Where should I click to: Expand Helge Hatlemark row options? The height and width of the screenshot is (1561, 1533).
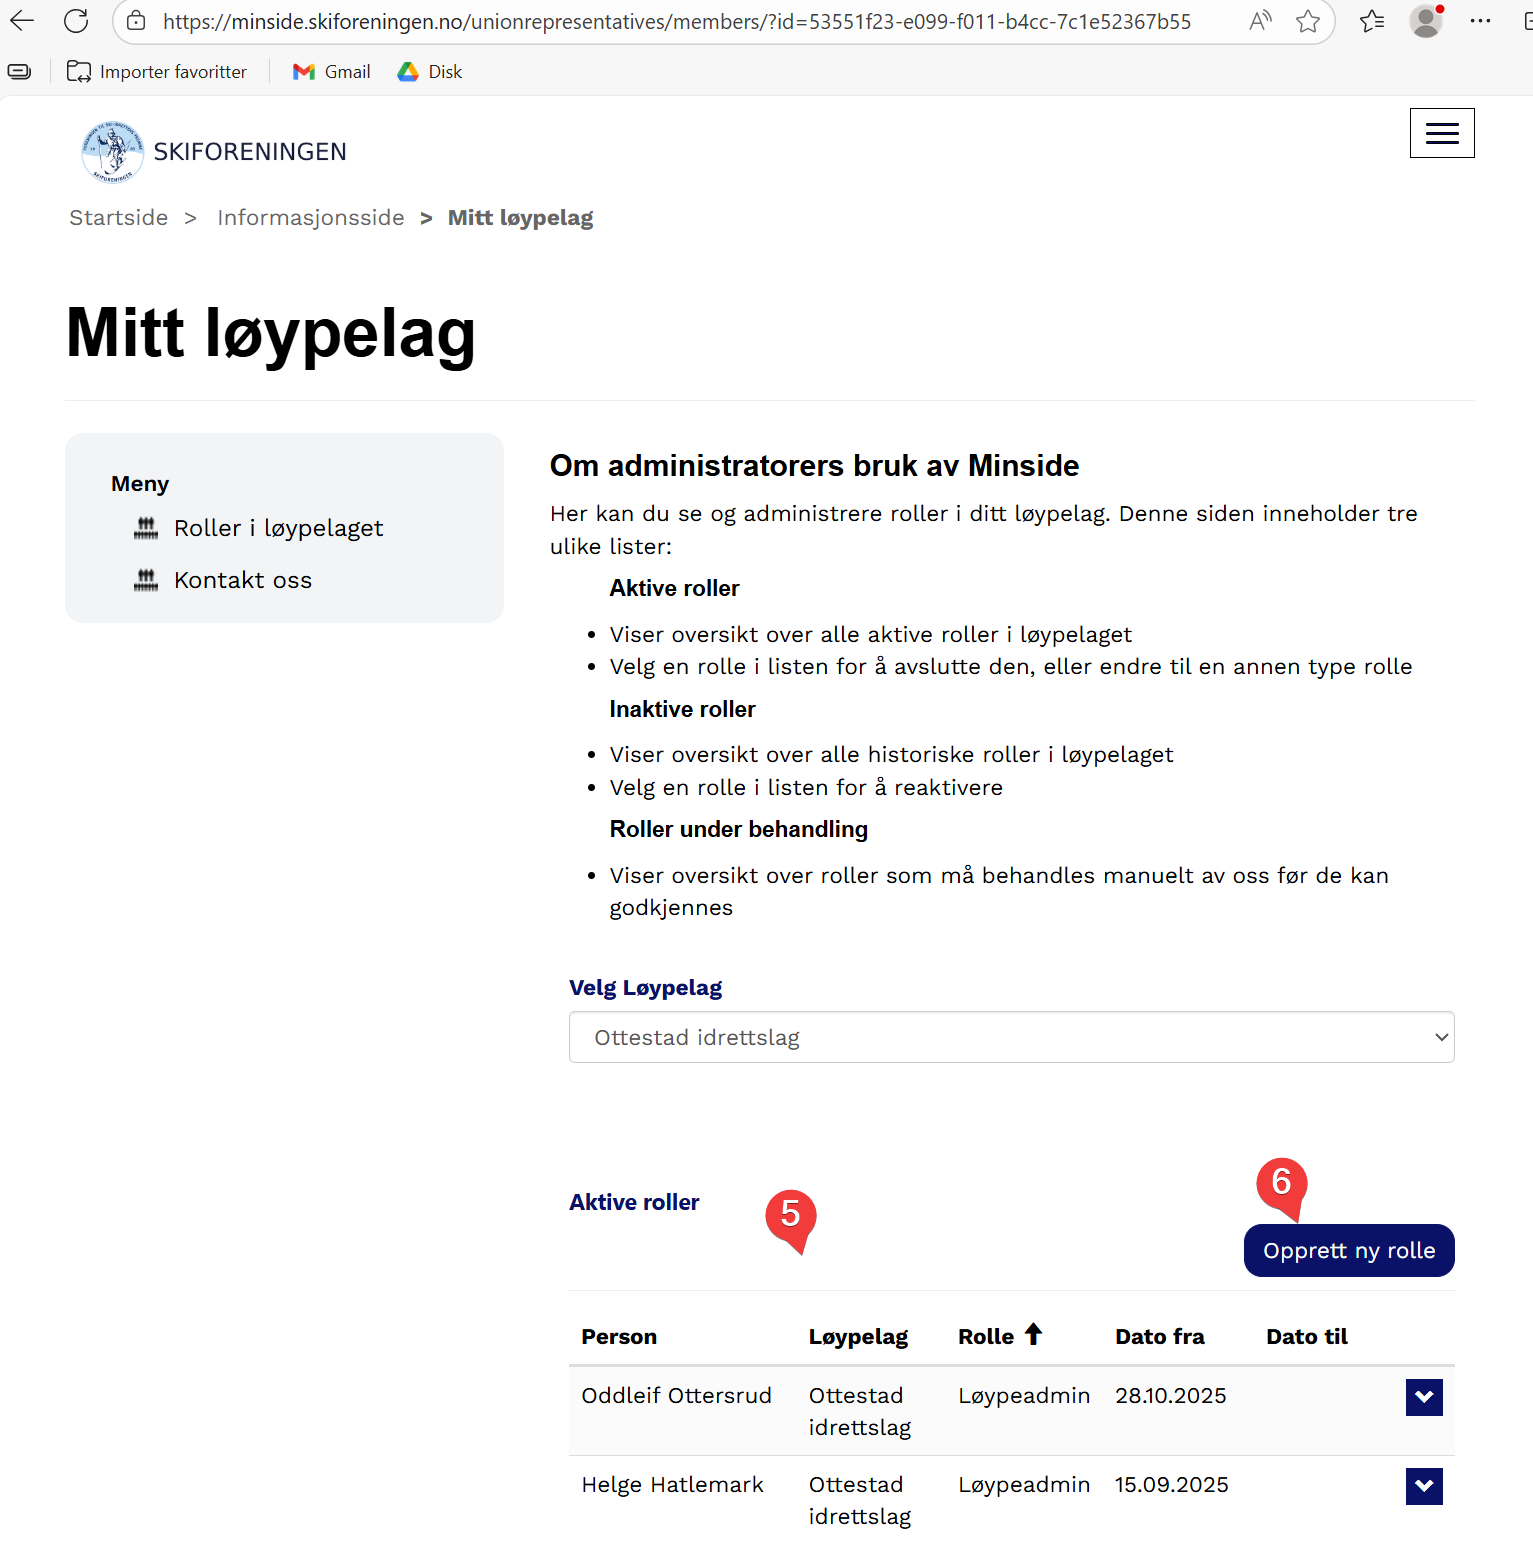pos(1423,1486)
